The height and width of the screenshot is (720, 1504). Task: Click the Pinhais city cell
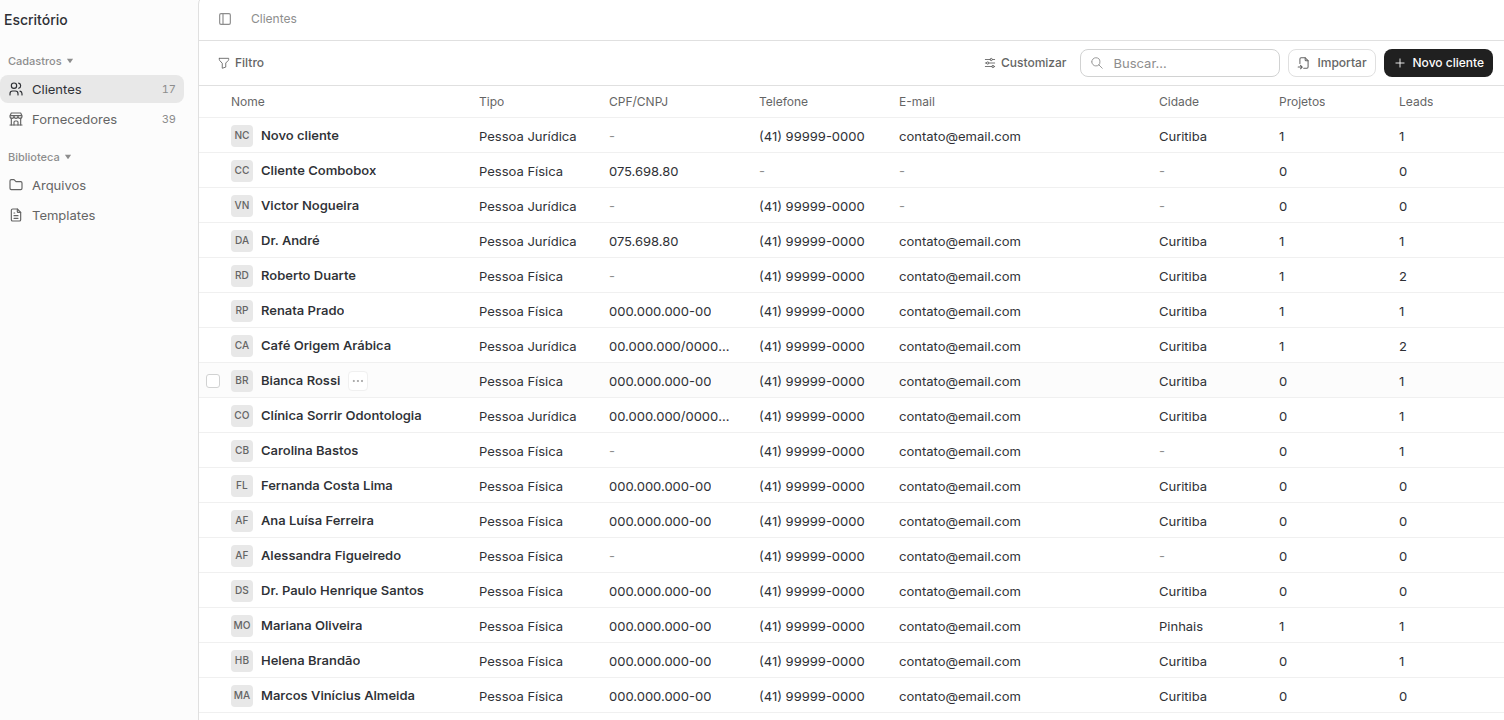click(x=1181, y=627)
